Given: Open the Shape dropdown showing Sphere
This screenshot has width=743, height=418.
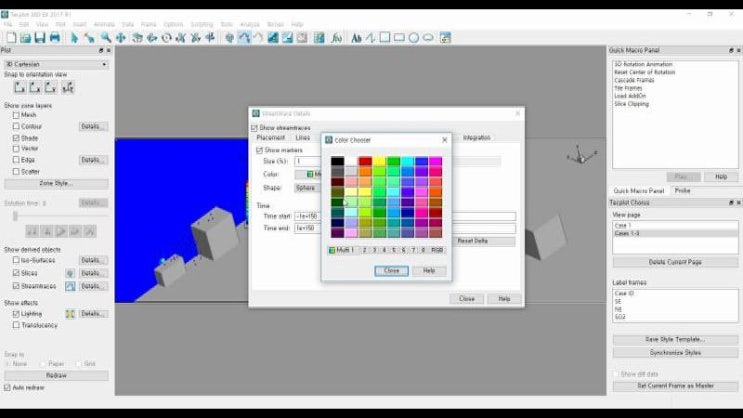Looking at the screenshot, I should [x=307, y=188].
